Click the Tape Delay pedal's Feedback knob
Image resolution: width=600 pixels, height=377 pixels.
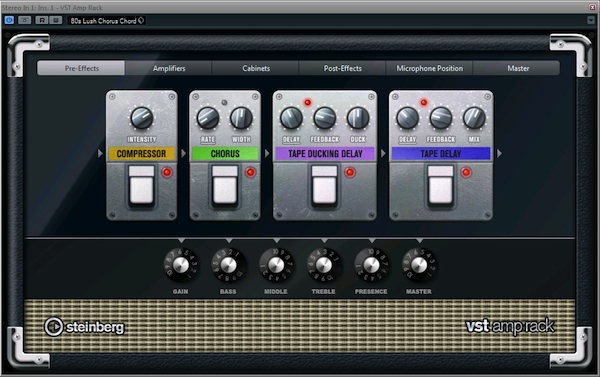coord(441,118)
